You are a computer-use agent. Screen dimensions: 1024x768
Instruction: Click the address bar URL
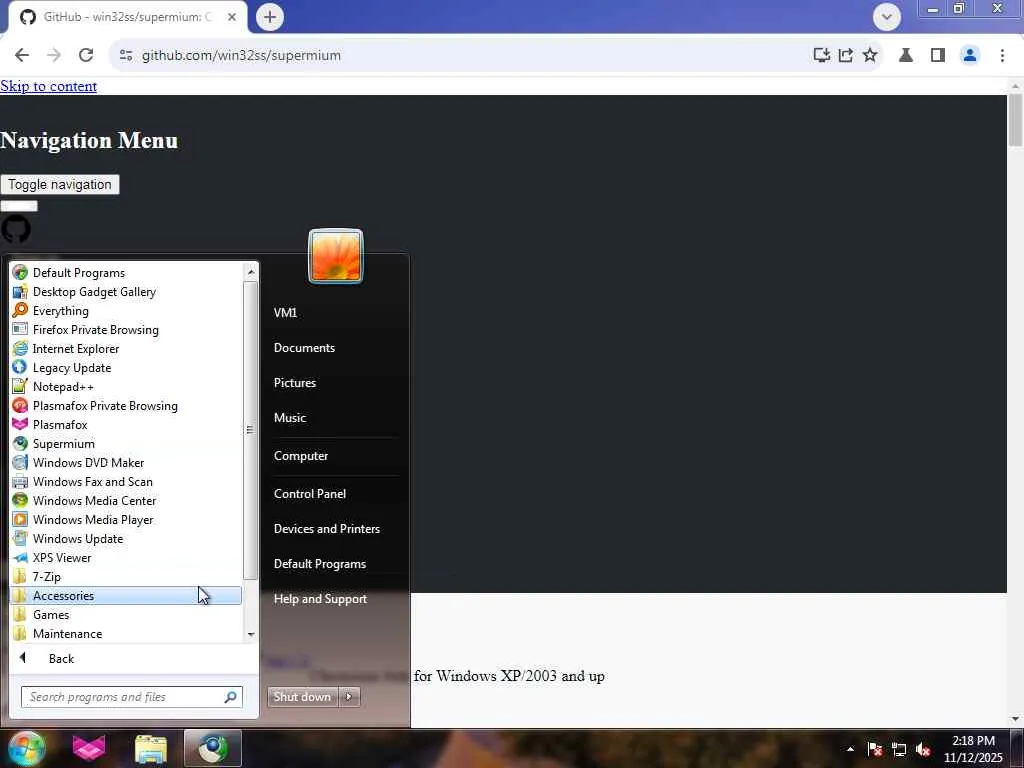click(242, 56)
